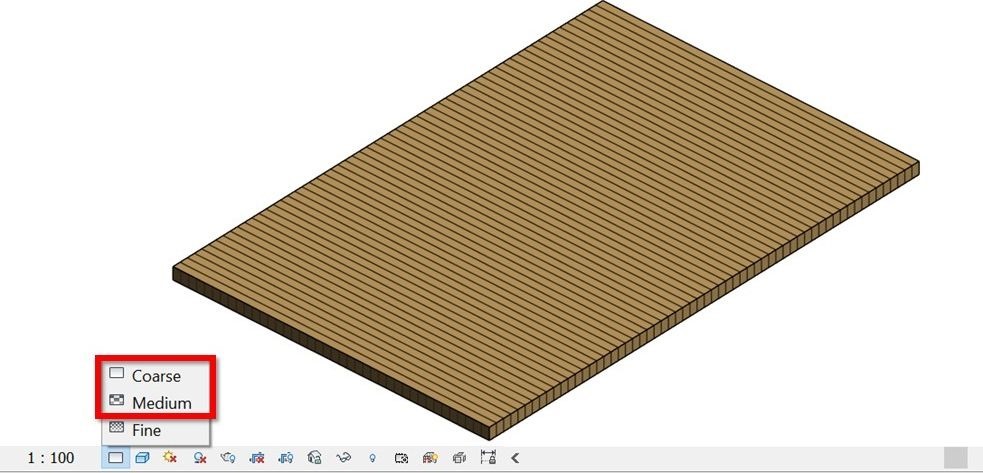Toggle the Show Analytical Model icon
Viewport: 983px width, 473px height.
(430, 458)
